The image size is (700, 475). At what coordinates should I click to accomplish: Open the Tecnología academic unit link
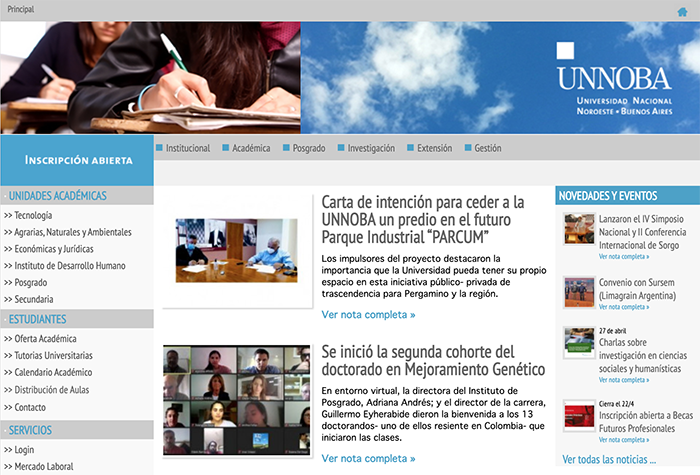[33, 215]
